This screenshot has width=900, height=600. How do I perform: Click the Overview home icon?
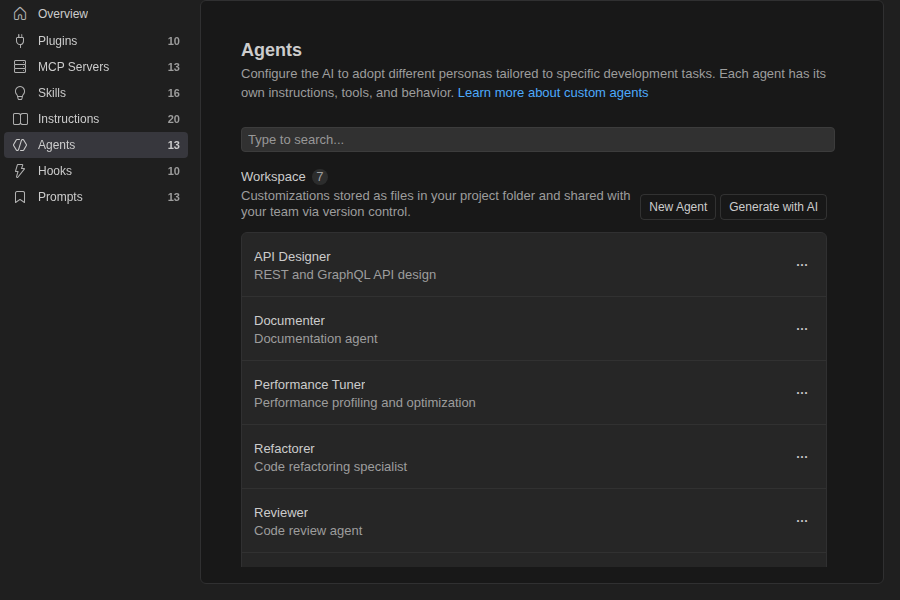pyautogui.click(x=20, y=14)
